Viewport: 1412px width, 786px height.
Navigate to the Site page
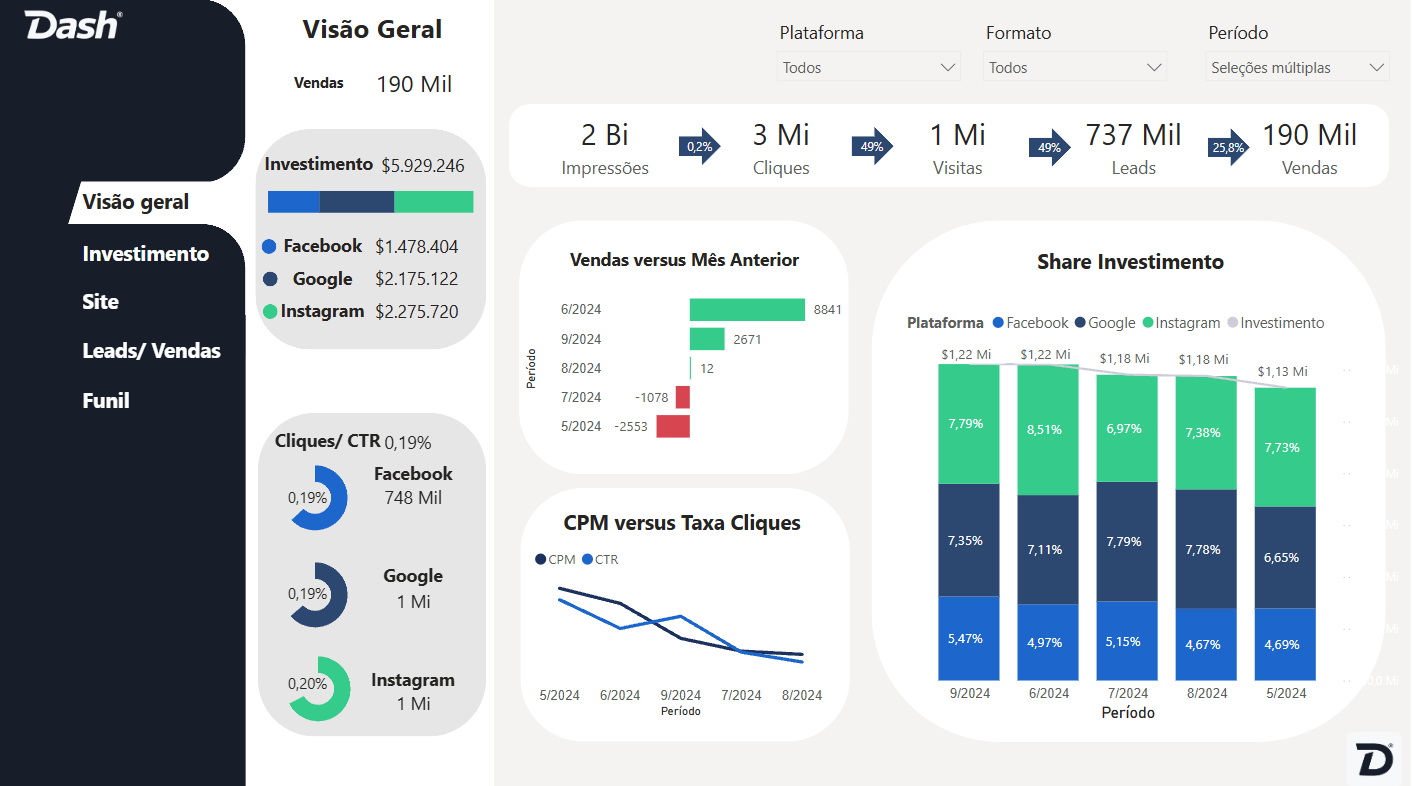100,302
